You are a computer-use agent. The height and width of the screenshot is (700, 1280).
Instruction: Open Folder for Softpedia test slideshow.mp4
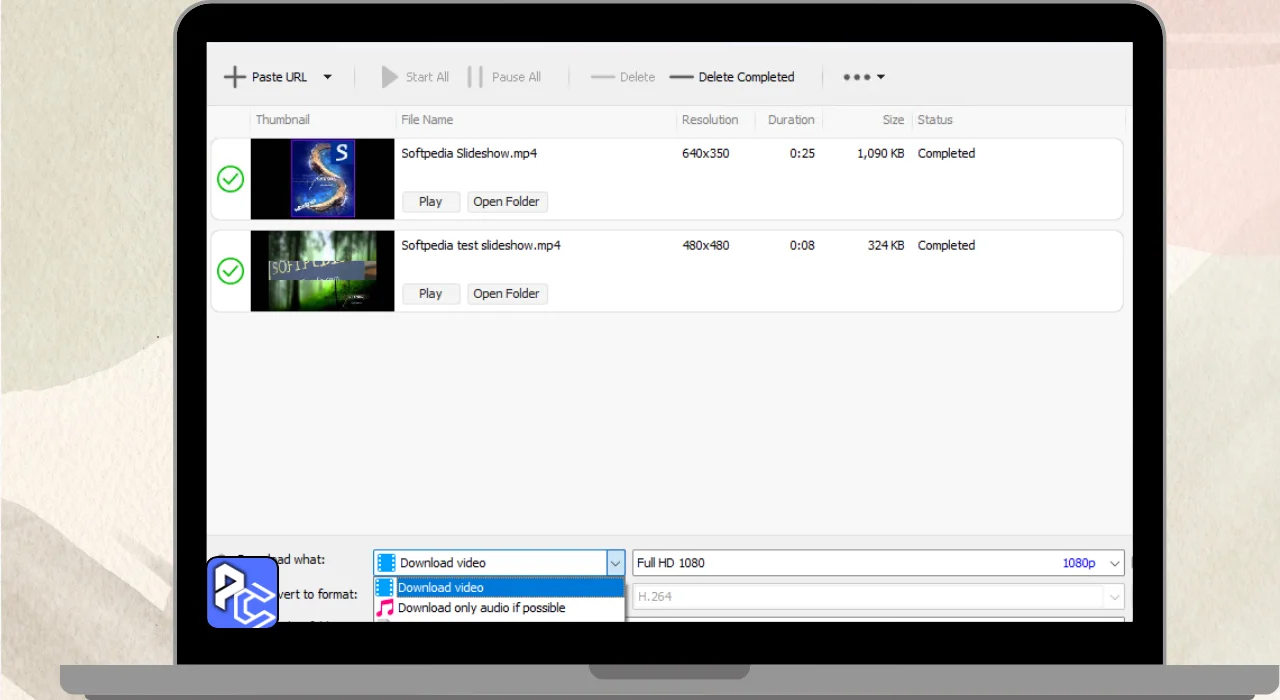507,294
